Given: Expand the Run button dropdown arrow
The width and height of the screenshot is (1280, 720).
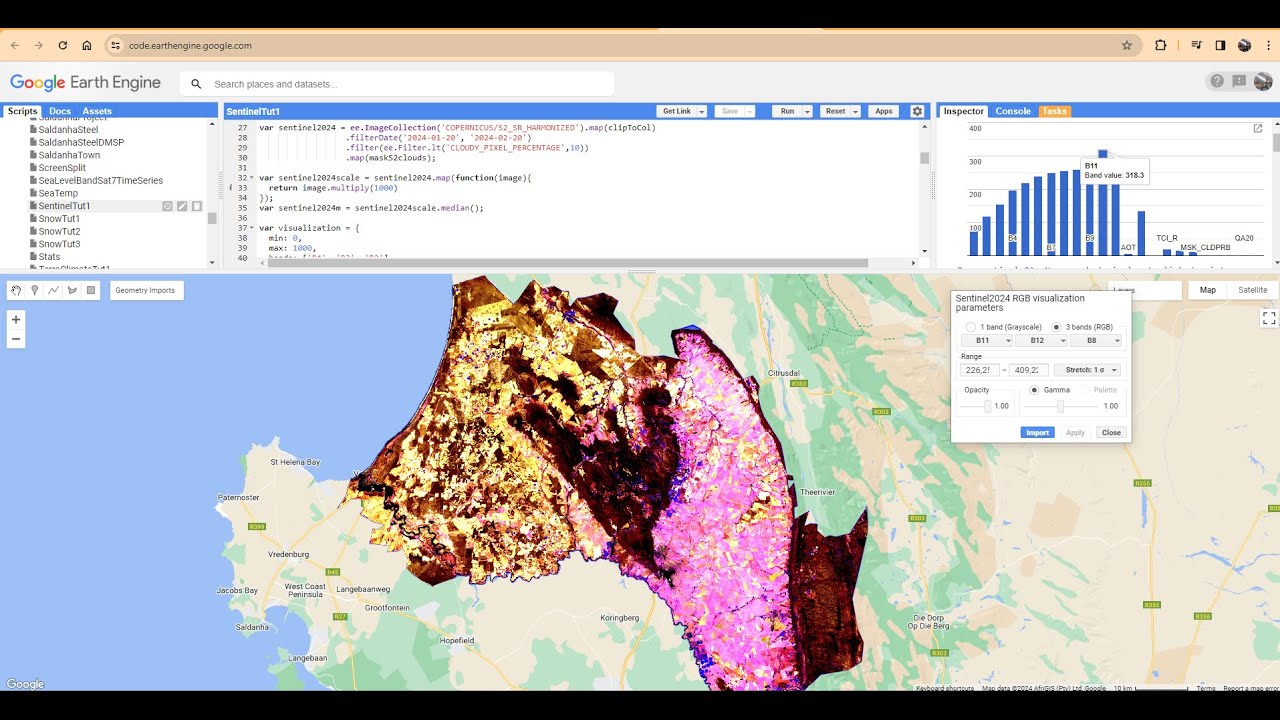Looking at the screenshot, I should pyautogui.click(x=807, y=111).
